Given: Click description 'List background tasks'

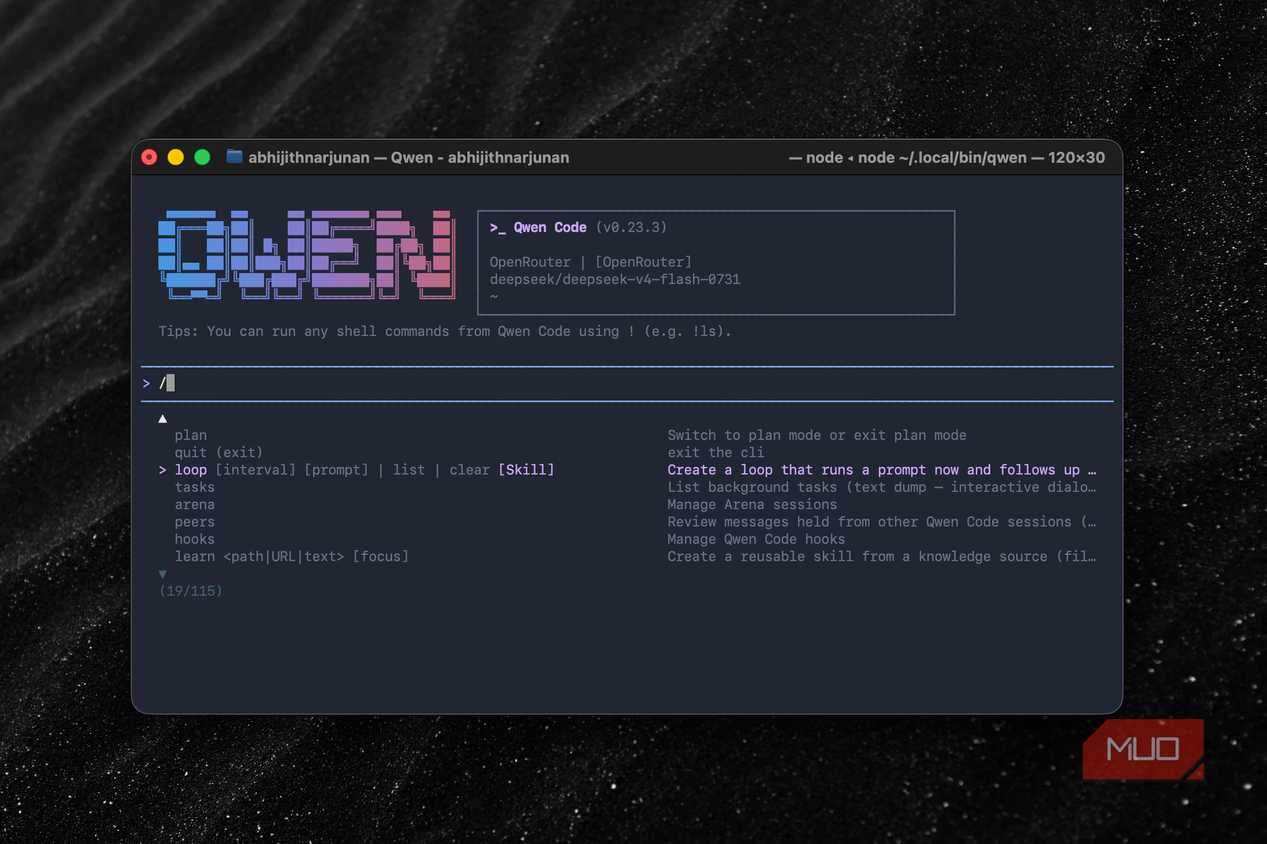Looking at the screenshot, I should (x=882, y=487).
